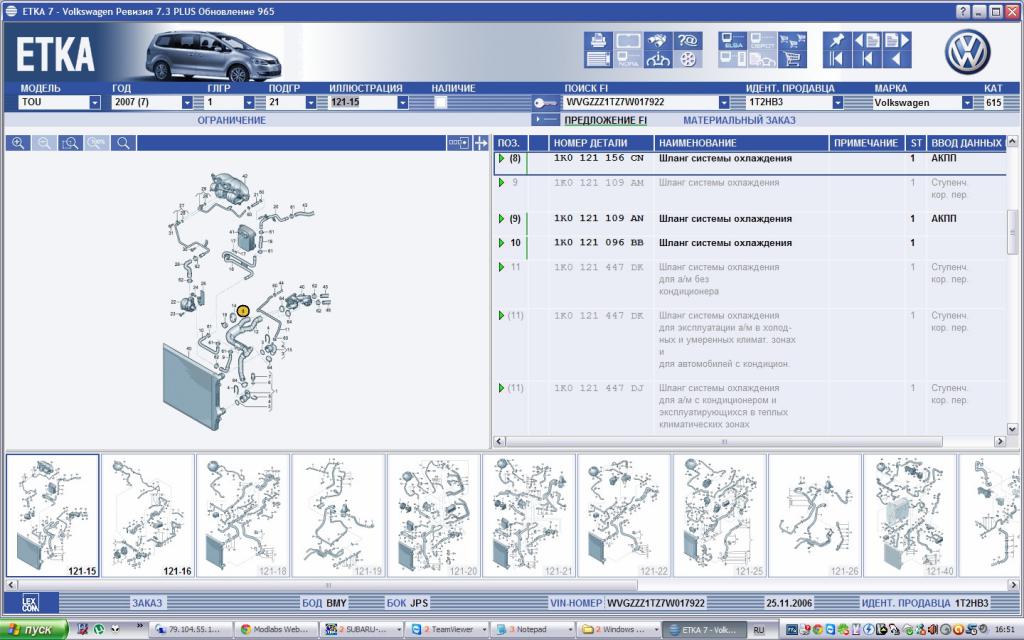Viewport: 1024px width, 640px height.
Task: Open the МАТЕРИАЛЬНЫЙ ЗАКАЗ tab
Action: [739, 120]
